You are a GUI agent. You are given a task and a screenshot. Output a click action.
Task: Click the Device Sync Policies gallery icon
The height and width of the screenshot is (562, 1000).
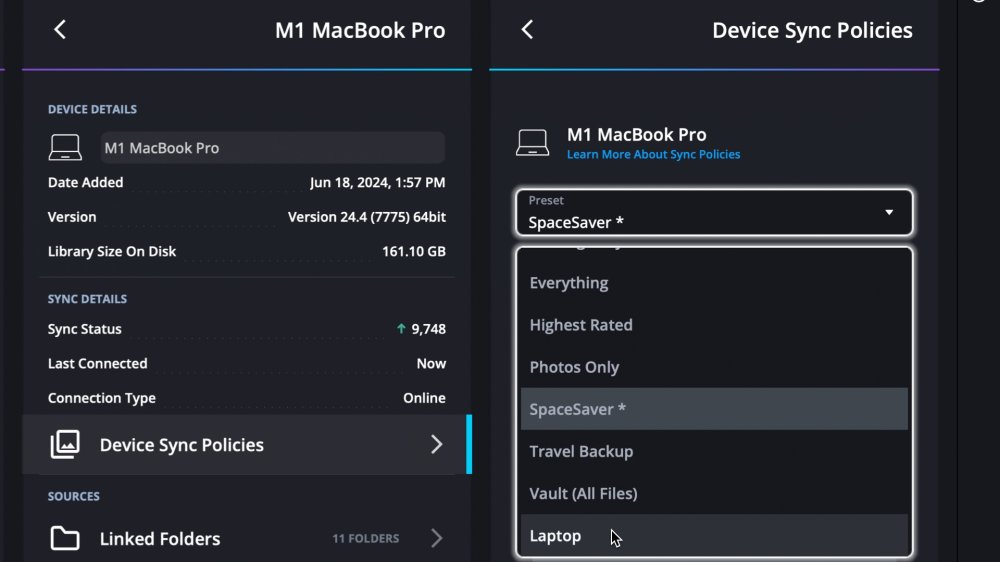click(65, 445)
